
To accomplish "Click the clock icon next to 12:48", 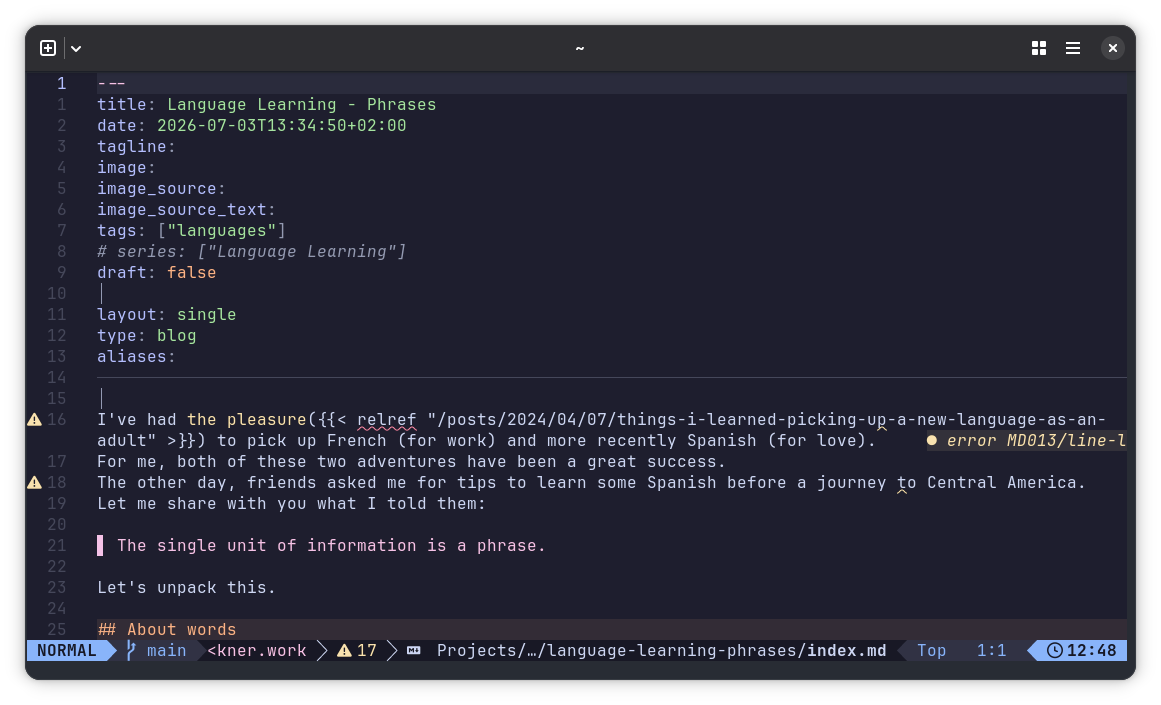I will click(1054, 651).
